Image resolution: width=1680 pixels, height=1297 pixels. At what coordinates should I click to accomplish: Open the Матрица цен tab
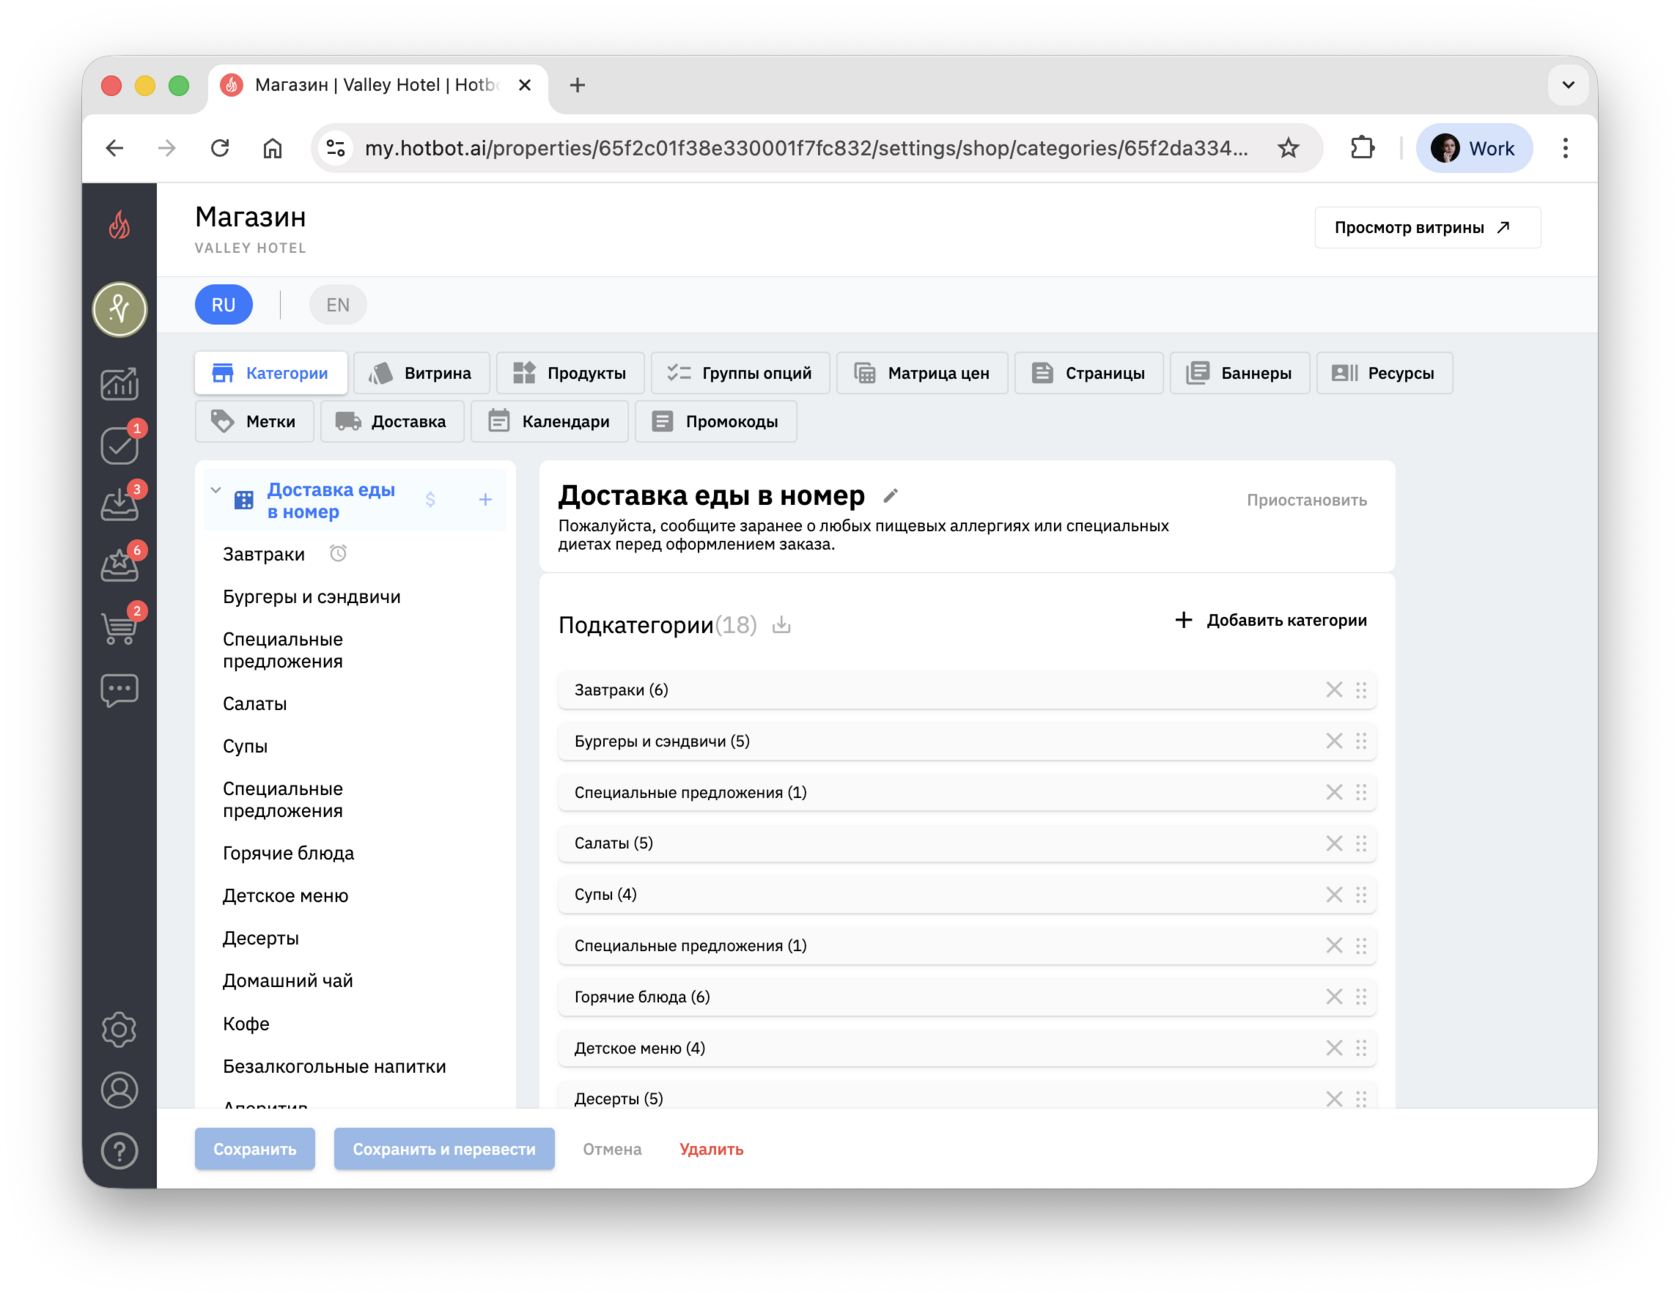click(922, 373)
